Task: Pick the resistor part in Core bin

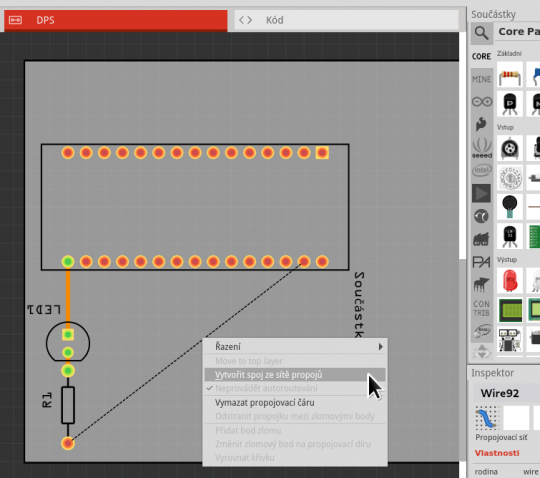Action: [510, 75]
